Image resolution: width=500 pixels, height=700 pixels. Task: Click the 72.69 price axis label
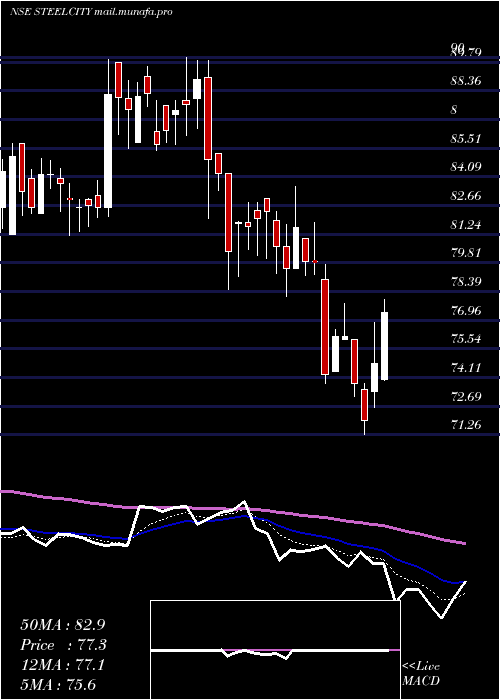[466, 396]
